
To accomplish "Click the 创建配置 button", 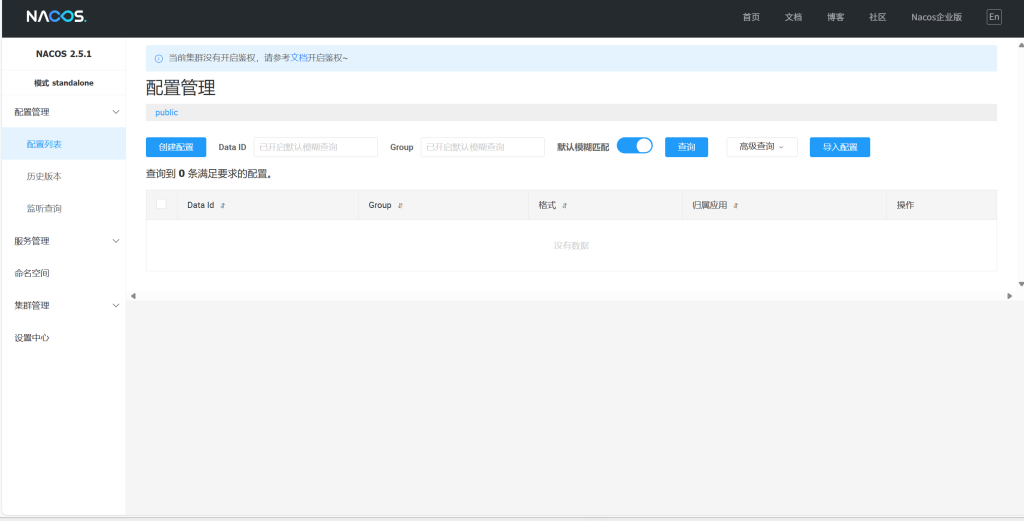I will 176,147.
